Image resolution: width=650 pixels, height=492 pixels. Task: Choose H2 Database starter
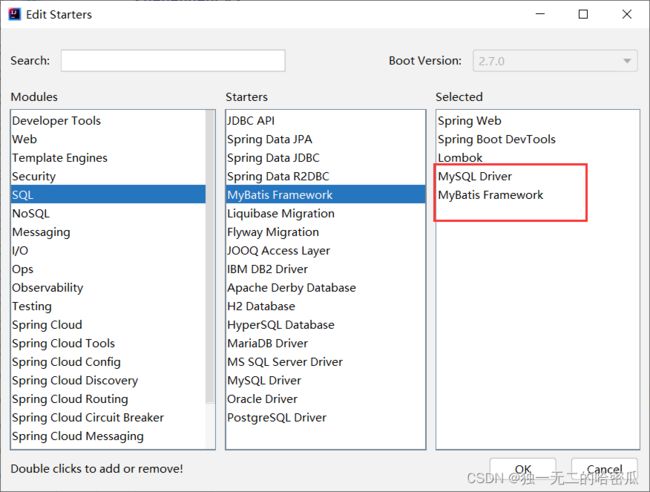(x=261, y=307)
